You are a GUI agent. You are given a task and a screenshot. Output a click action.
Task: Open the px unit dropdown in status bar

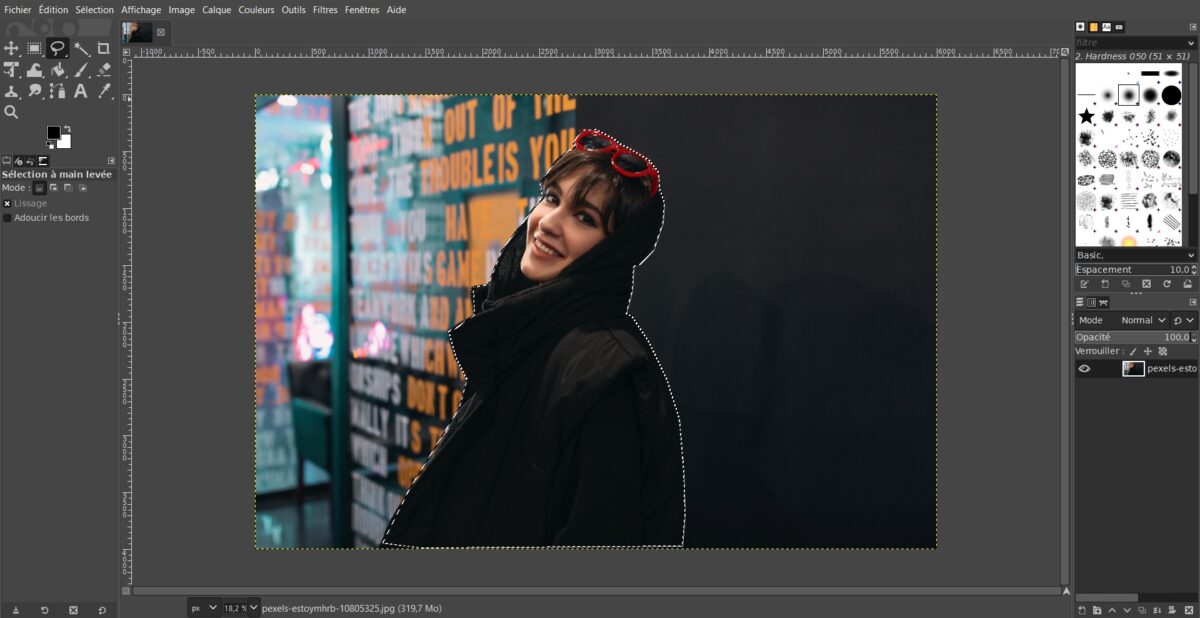click(x=204, y=607)
